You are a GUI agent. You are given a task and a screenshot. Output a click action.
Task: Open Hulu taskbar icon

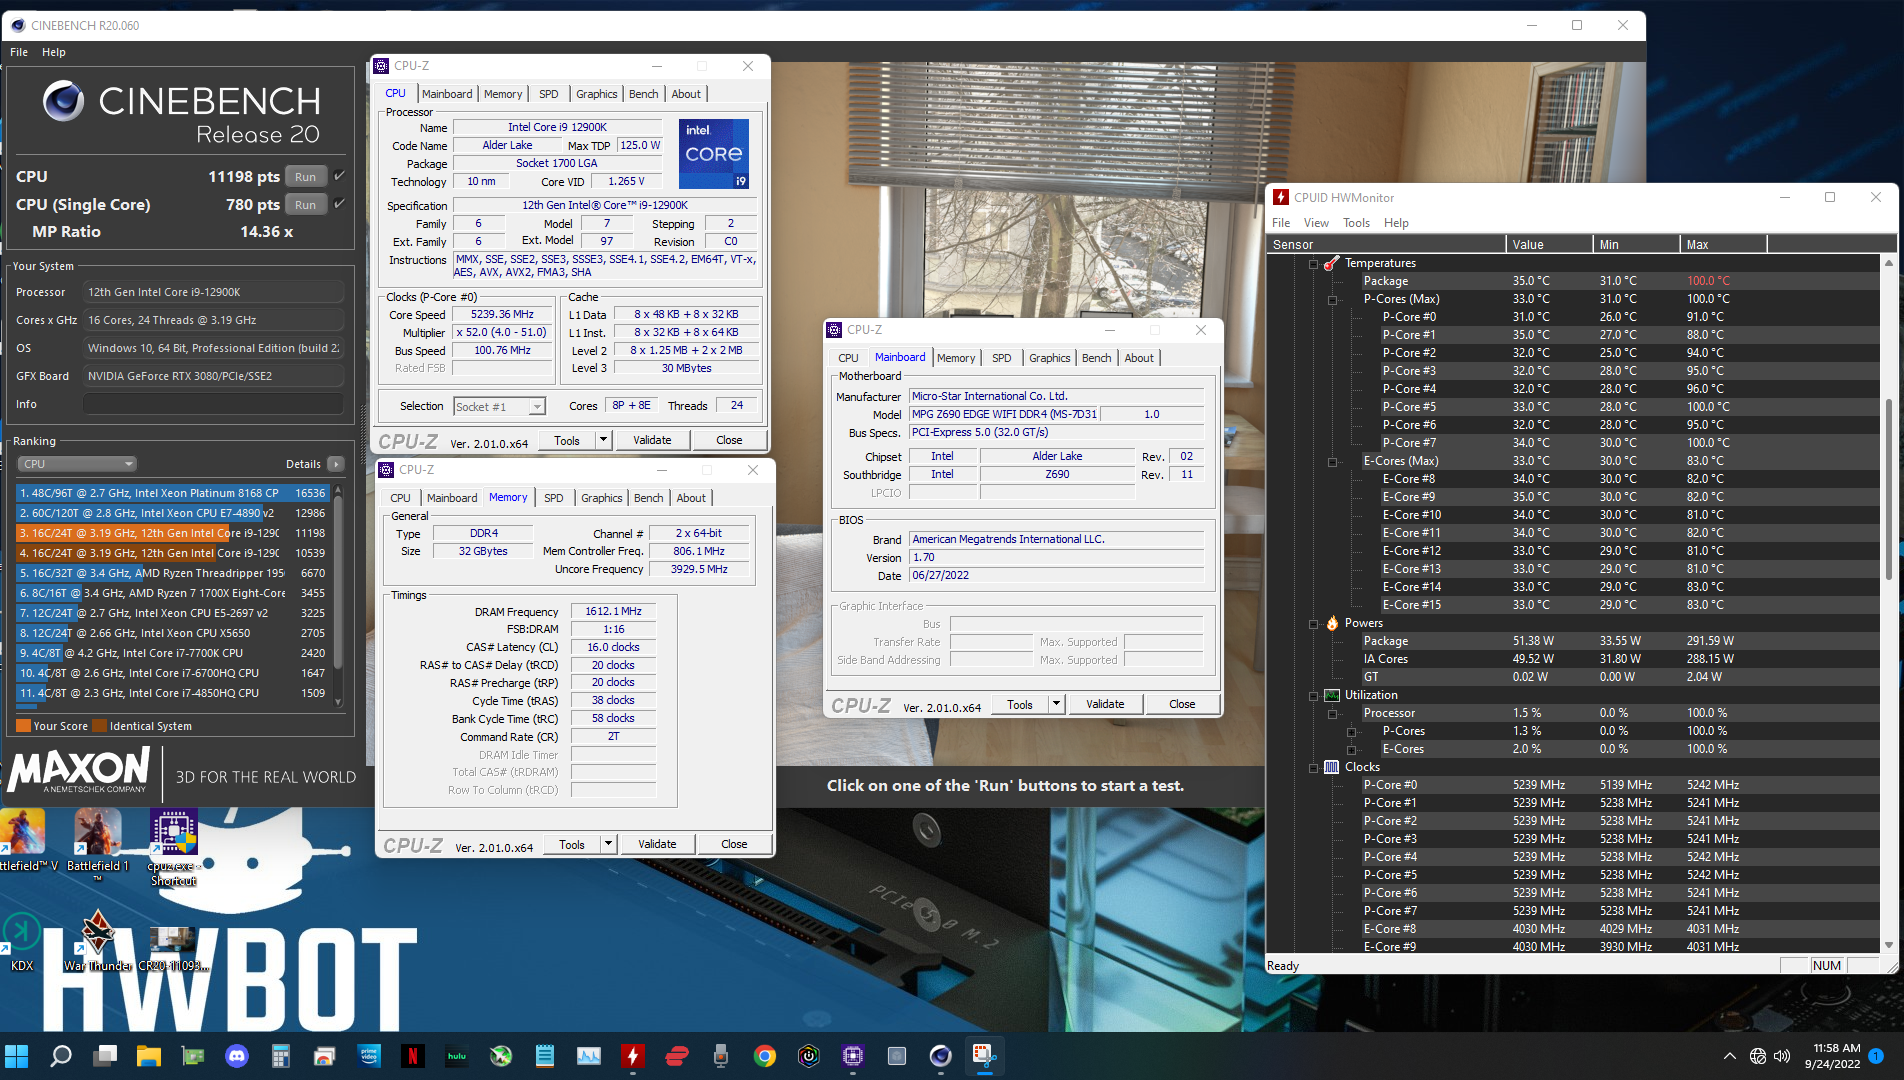click(456, 1056)
